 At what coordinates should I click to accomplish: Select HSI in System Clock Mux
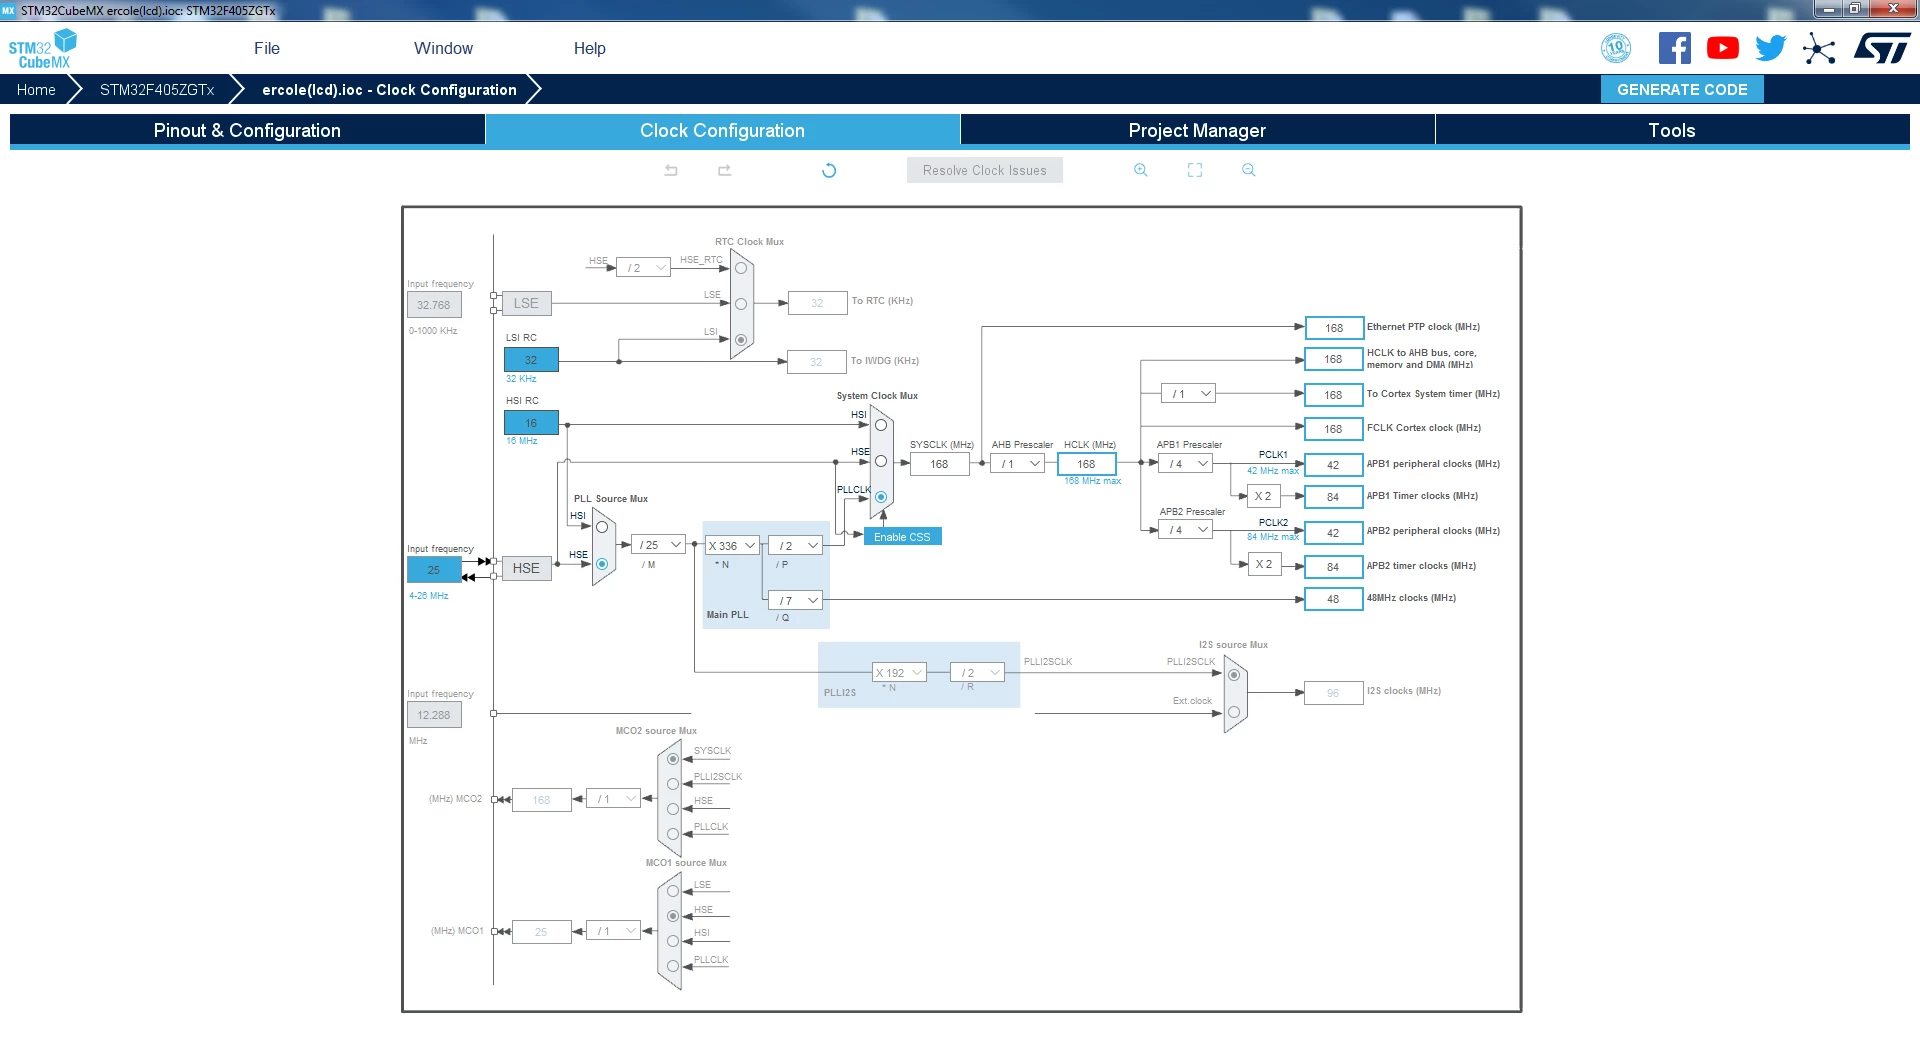pyautogui.click(x=881, y=425)
